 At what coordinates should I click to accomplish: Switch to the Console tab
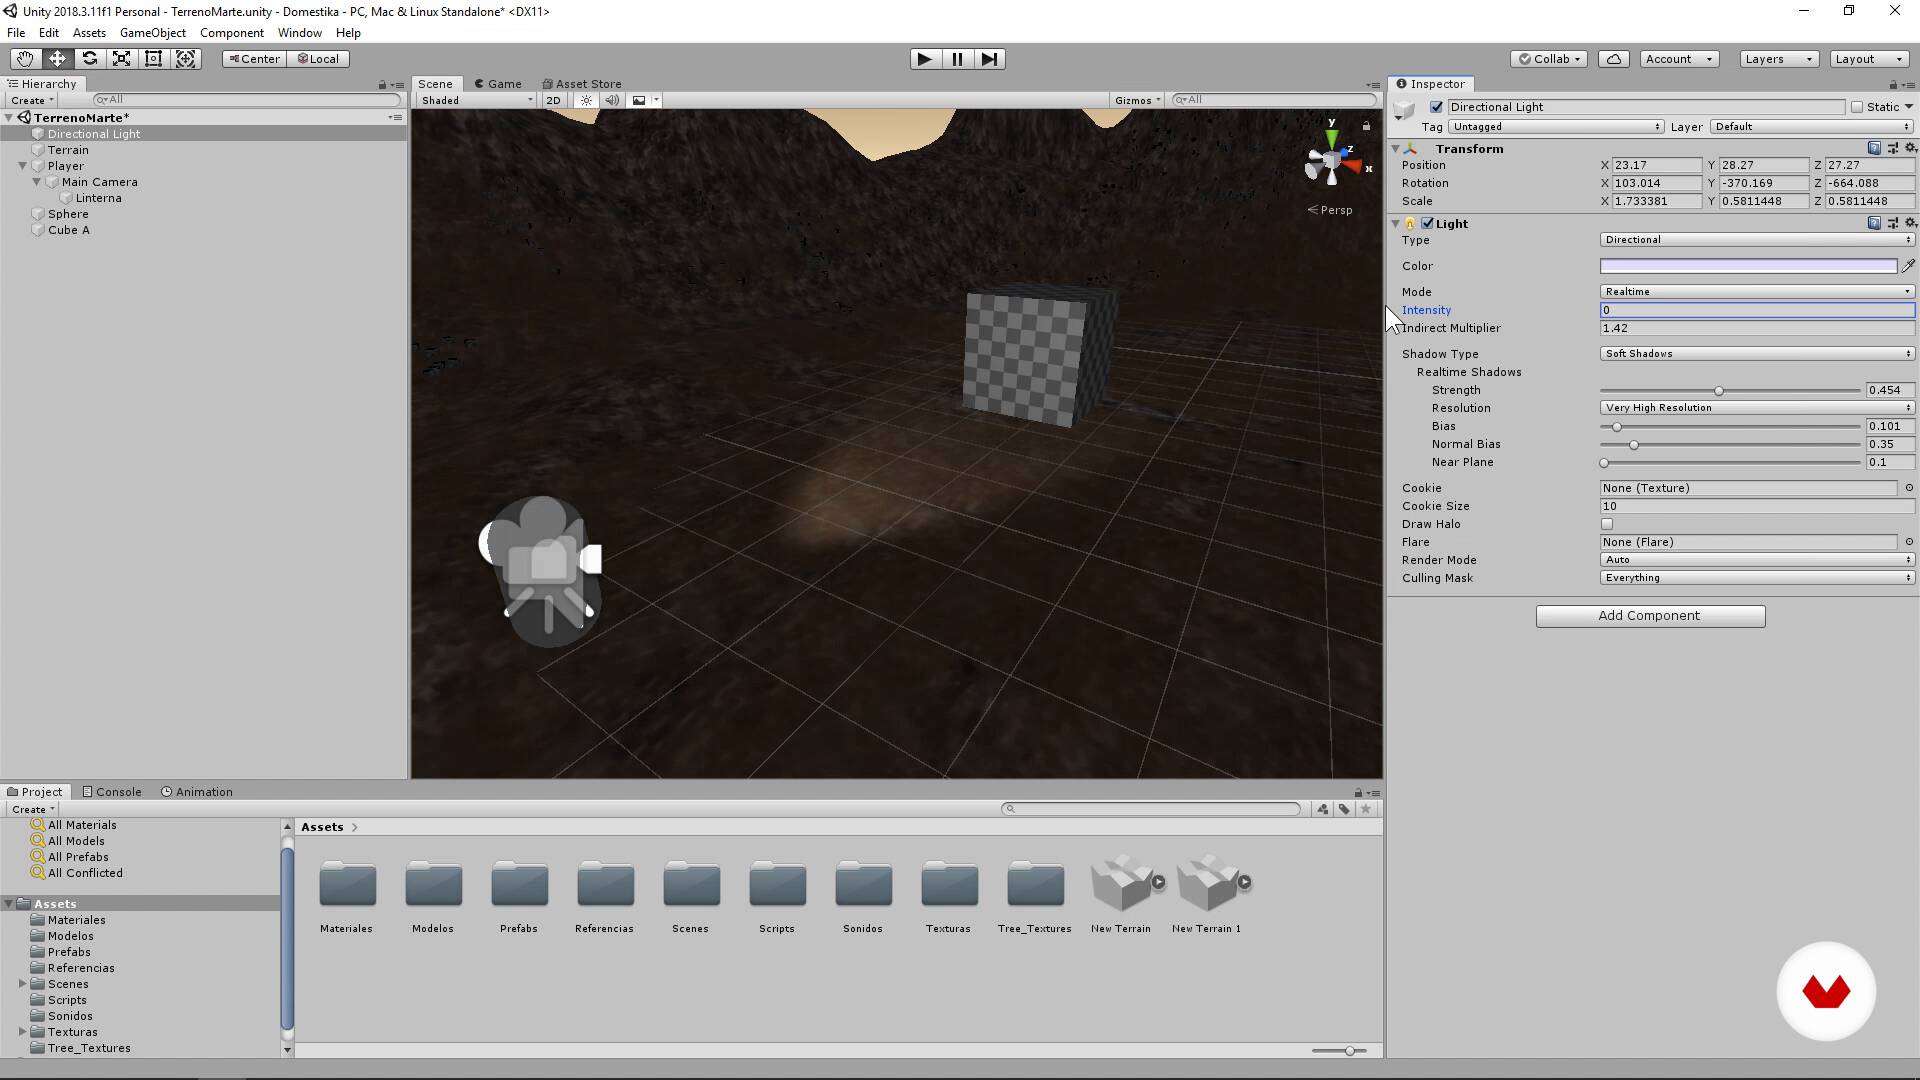112,792
